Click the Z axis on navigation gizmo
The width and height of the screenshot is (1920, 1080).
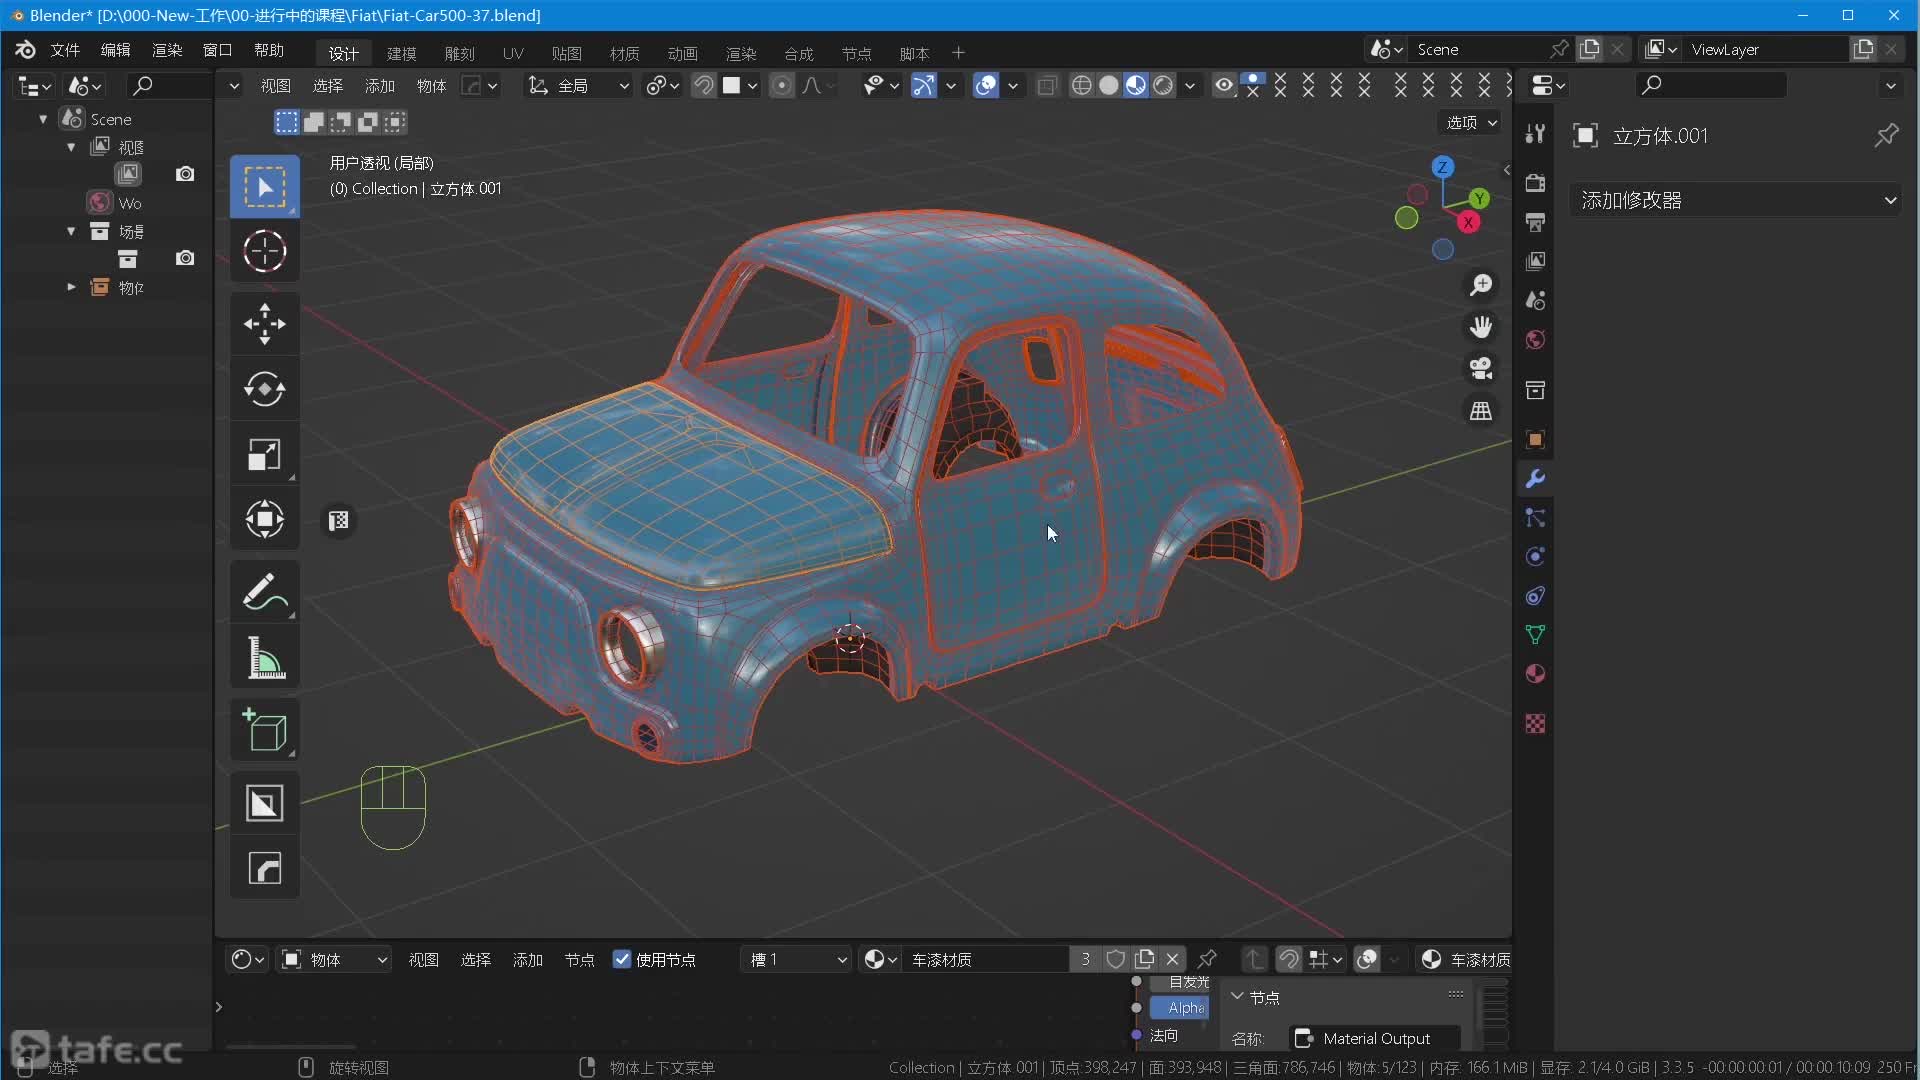[x=1442, y=167]
